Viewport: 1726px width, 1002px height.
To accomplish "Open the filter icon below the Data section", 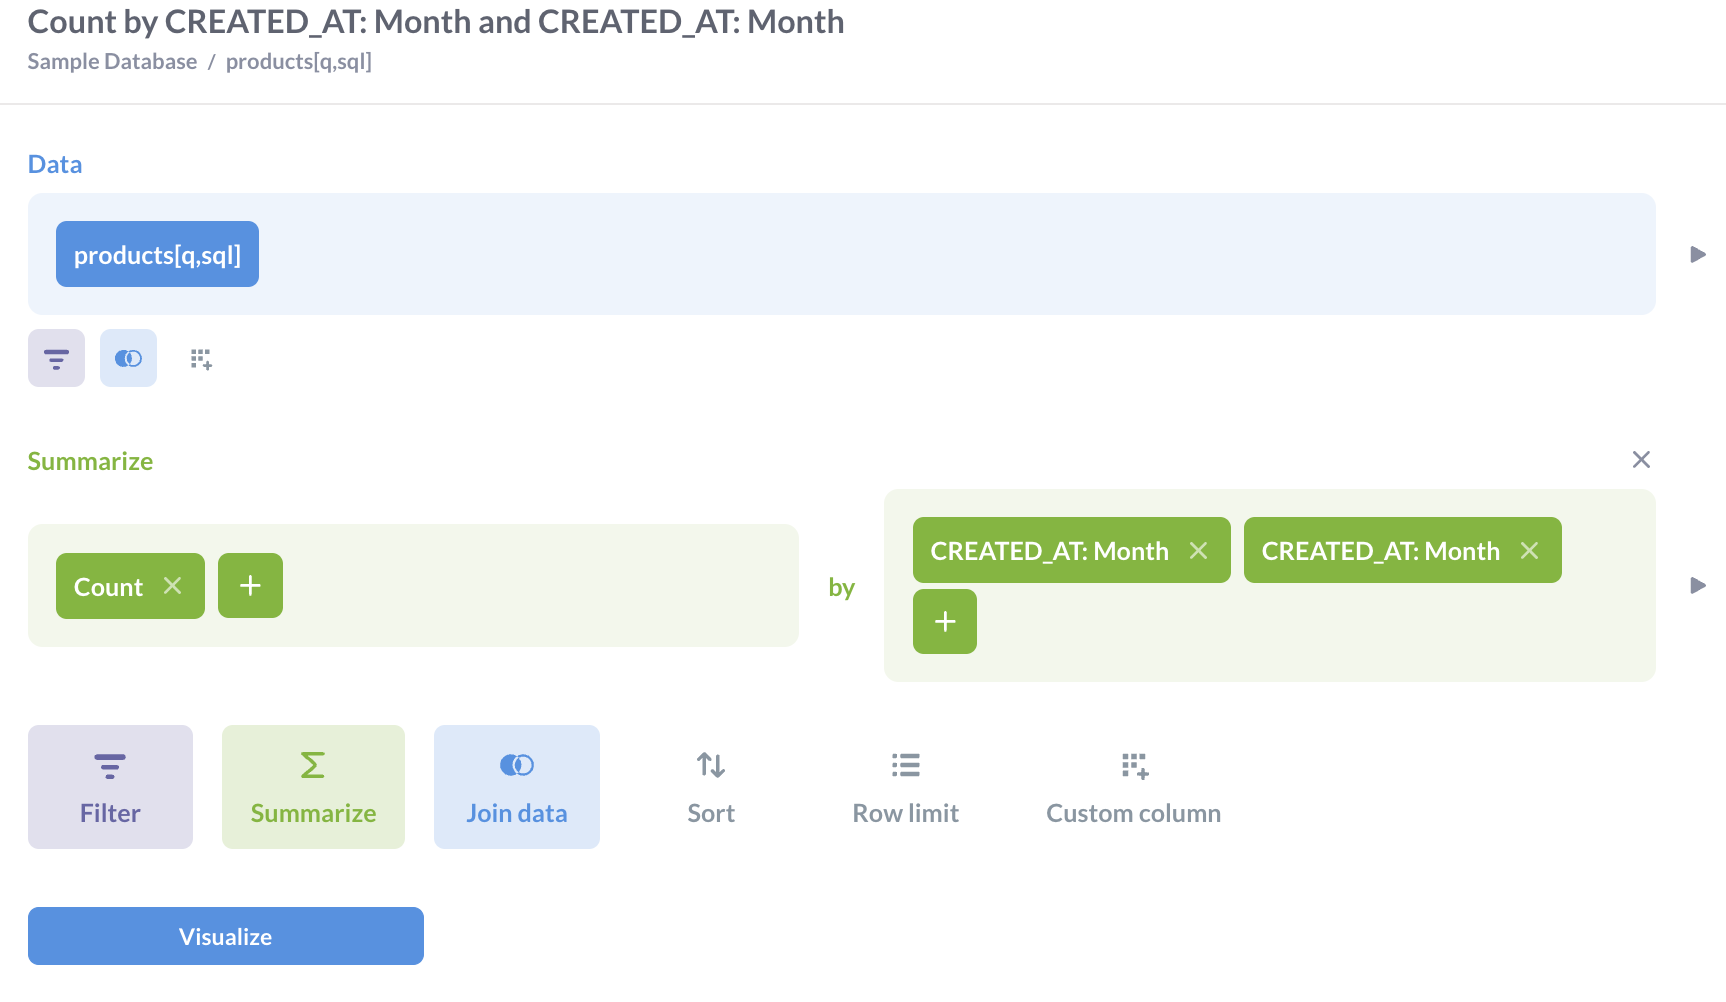I will point(56,357).
